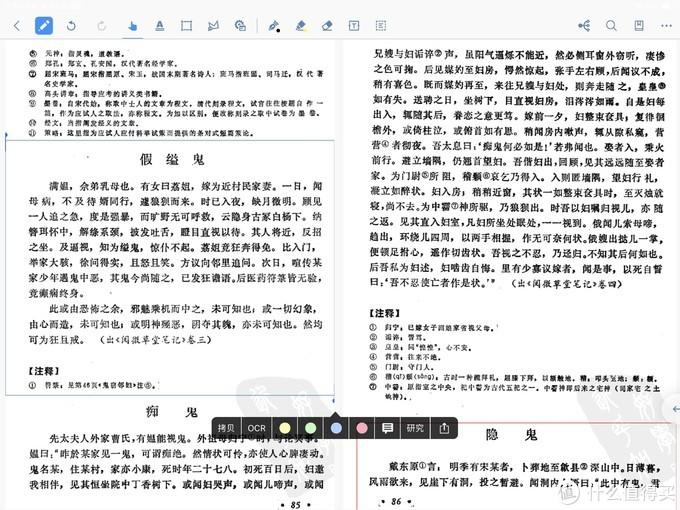680x510 pixels.
Task: Redo the last undone action
Action: pos(101,26)
